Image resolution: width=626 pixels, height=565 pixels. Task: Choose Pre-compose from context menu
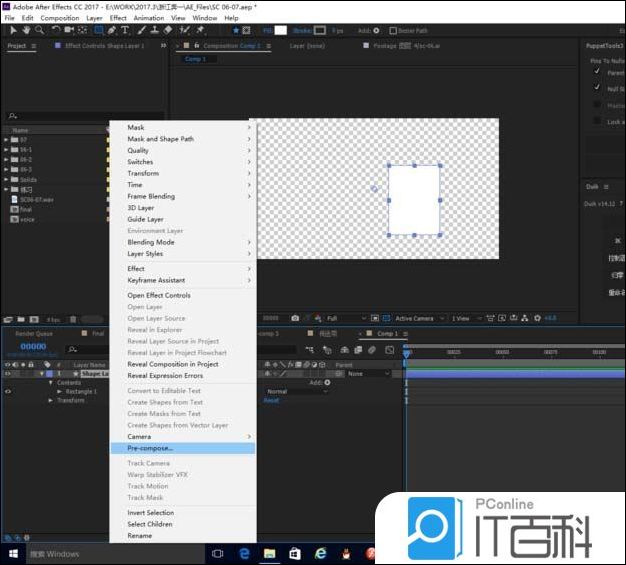[x=150, y=448]
